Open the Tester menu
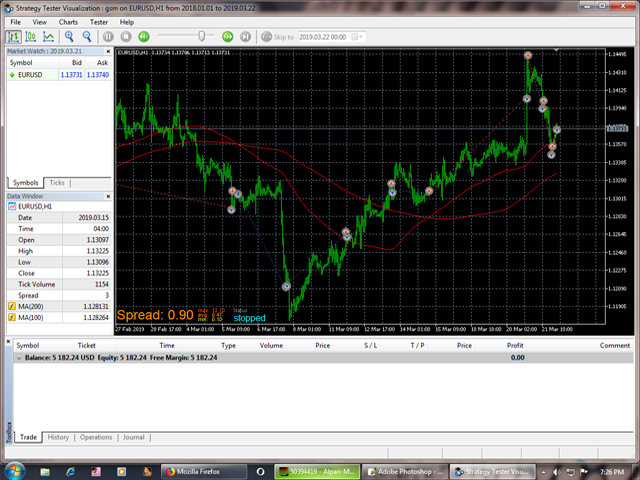This screenshot has height=480, width=640. pyautogui.click(x=99, y=22)
